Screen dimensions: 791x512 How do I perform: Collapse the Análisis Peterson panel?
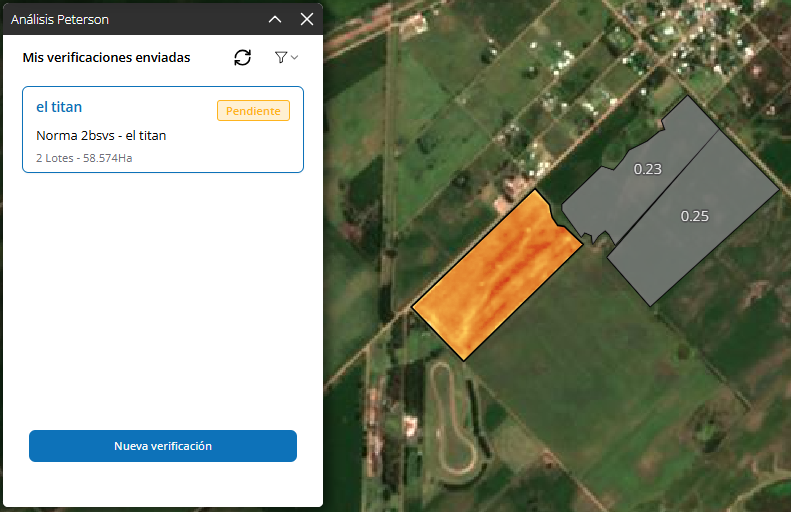click(275, 19)
